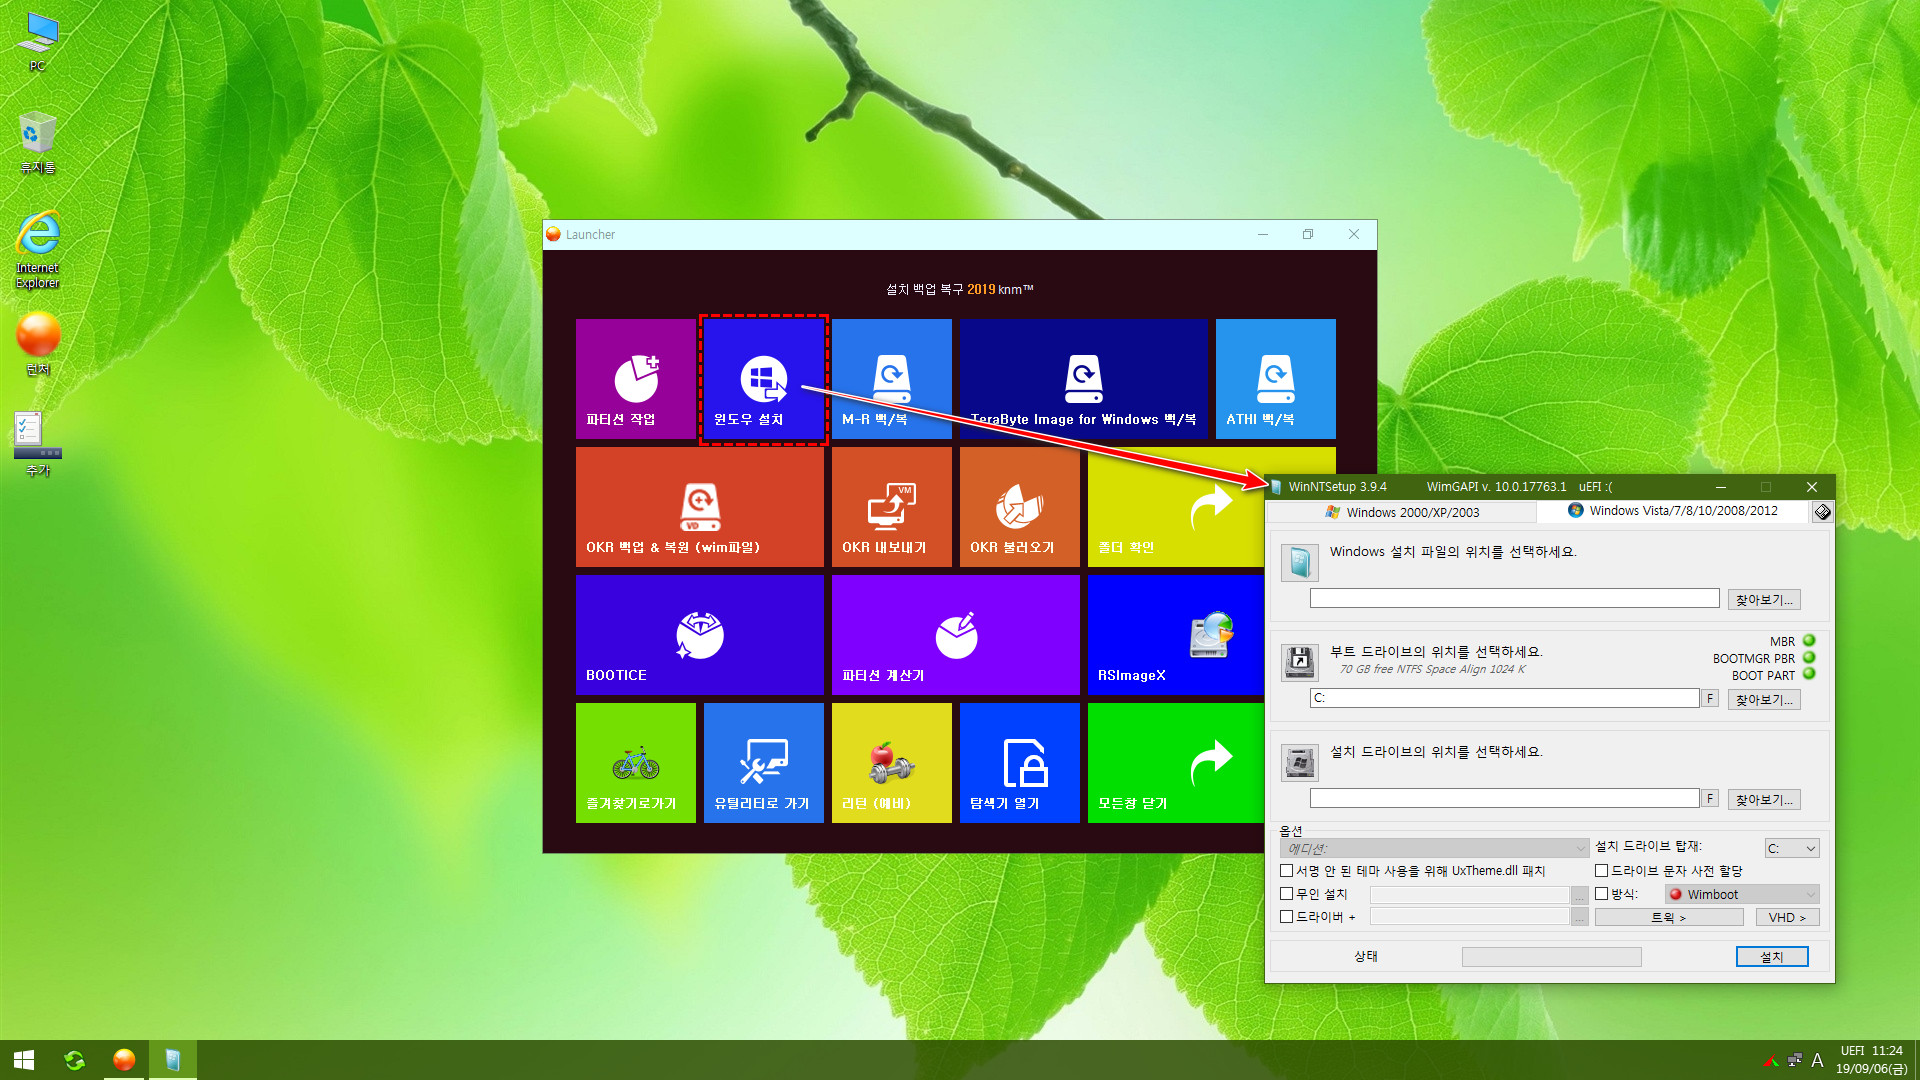The image size is (1920, 1080).
Task: Select the M-R 백/복 backup icon
Action: pos(891,378)
